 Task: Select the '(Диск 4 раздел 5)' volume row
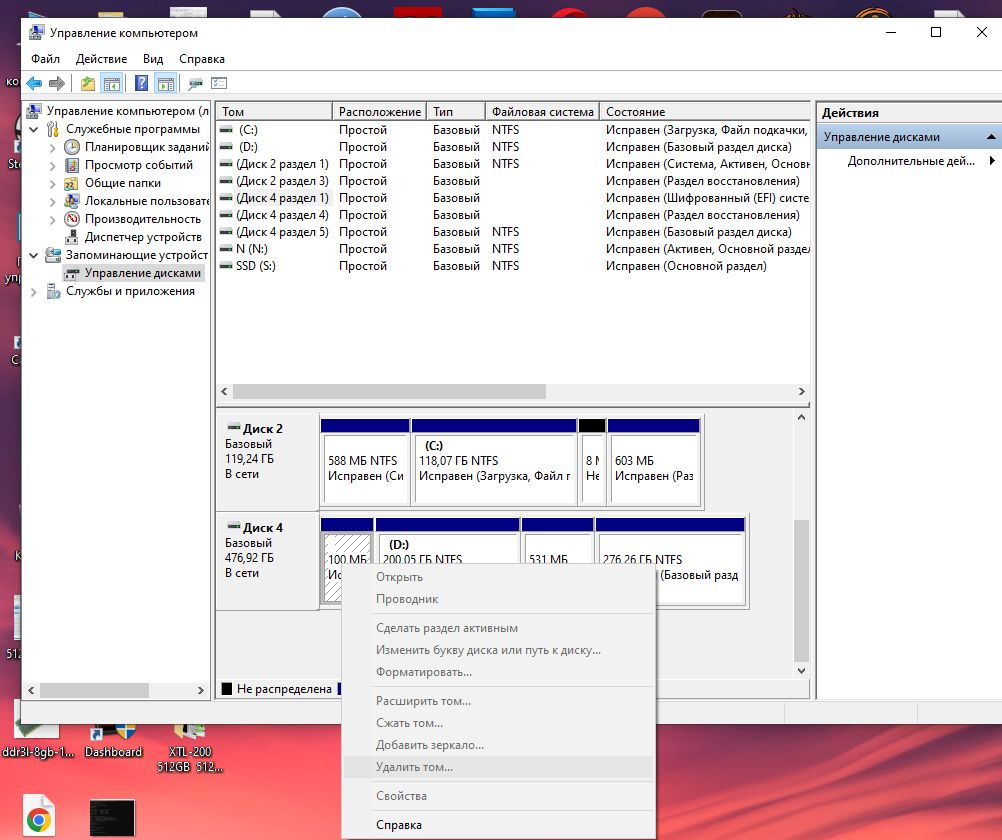[x=513, y=232]
